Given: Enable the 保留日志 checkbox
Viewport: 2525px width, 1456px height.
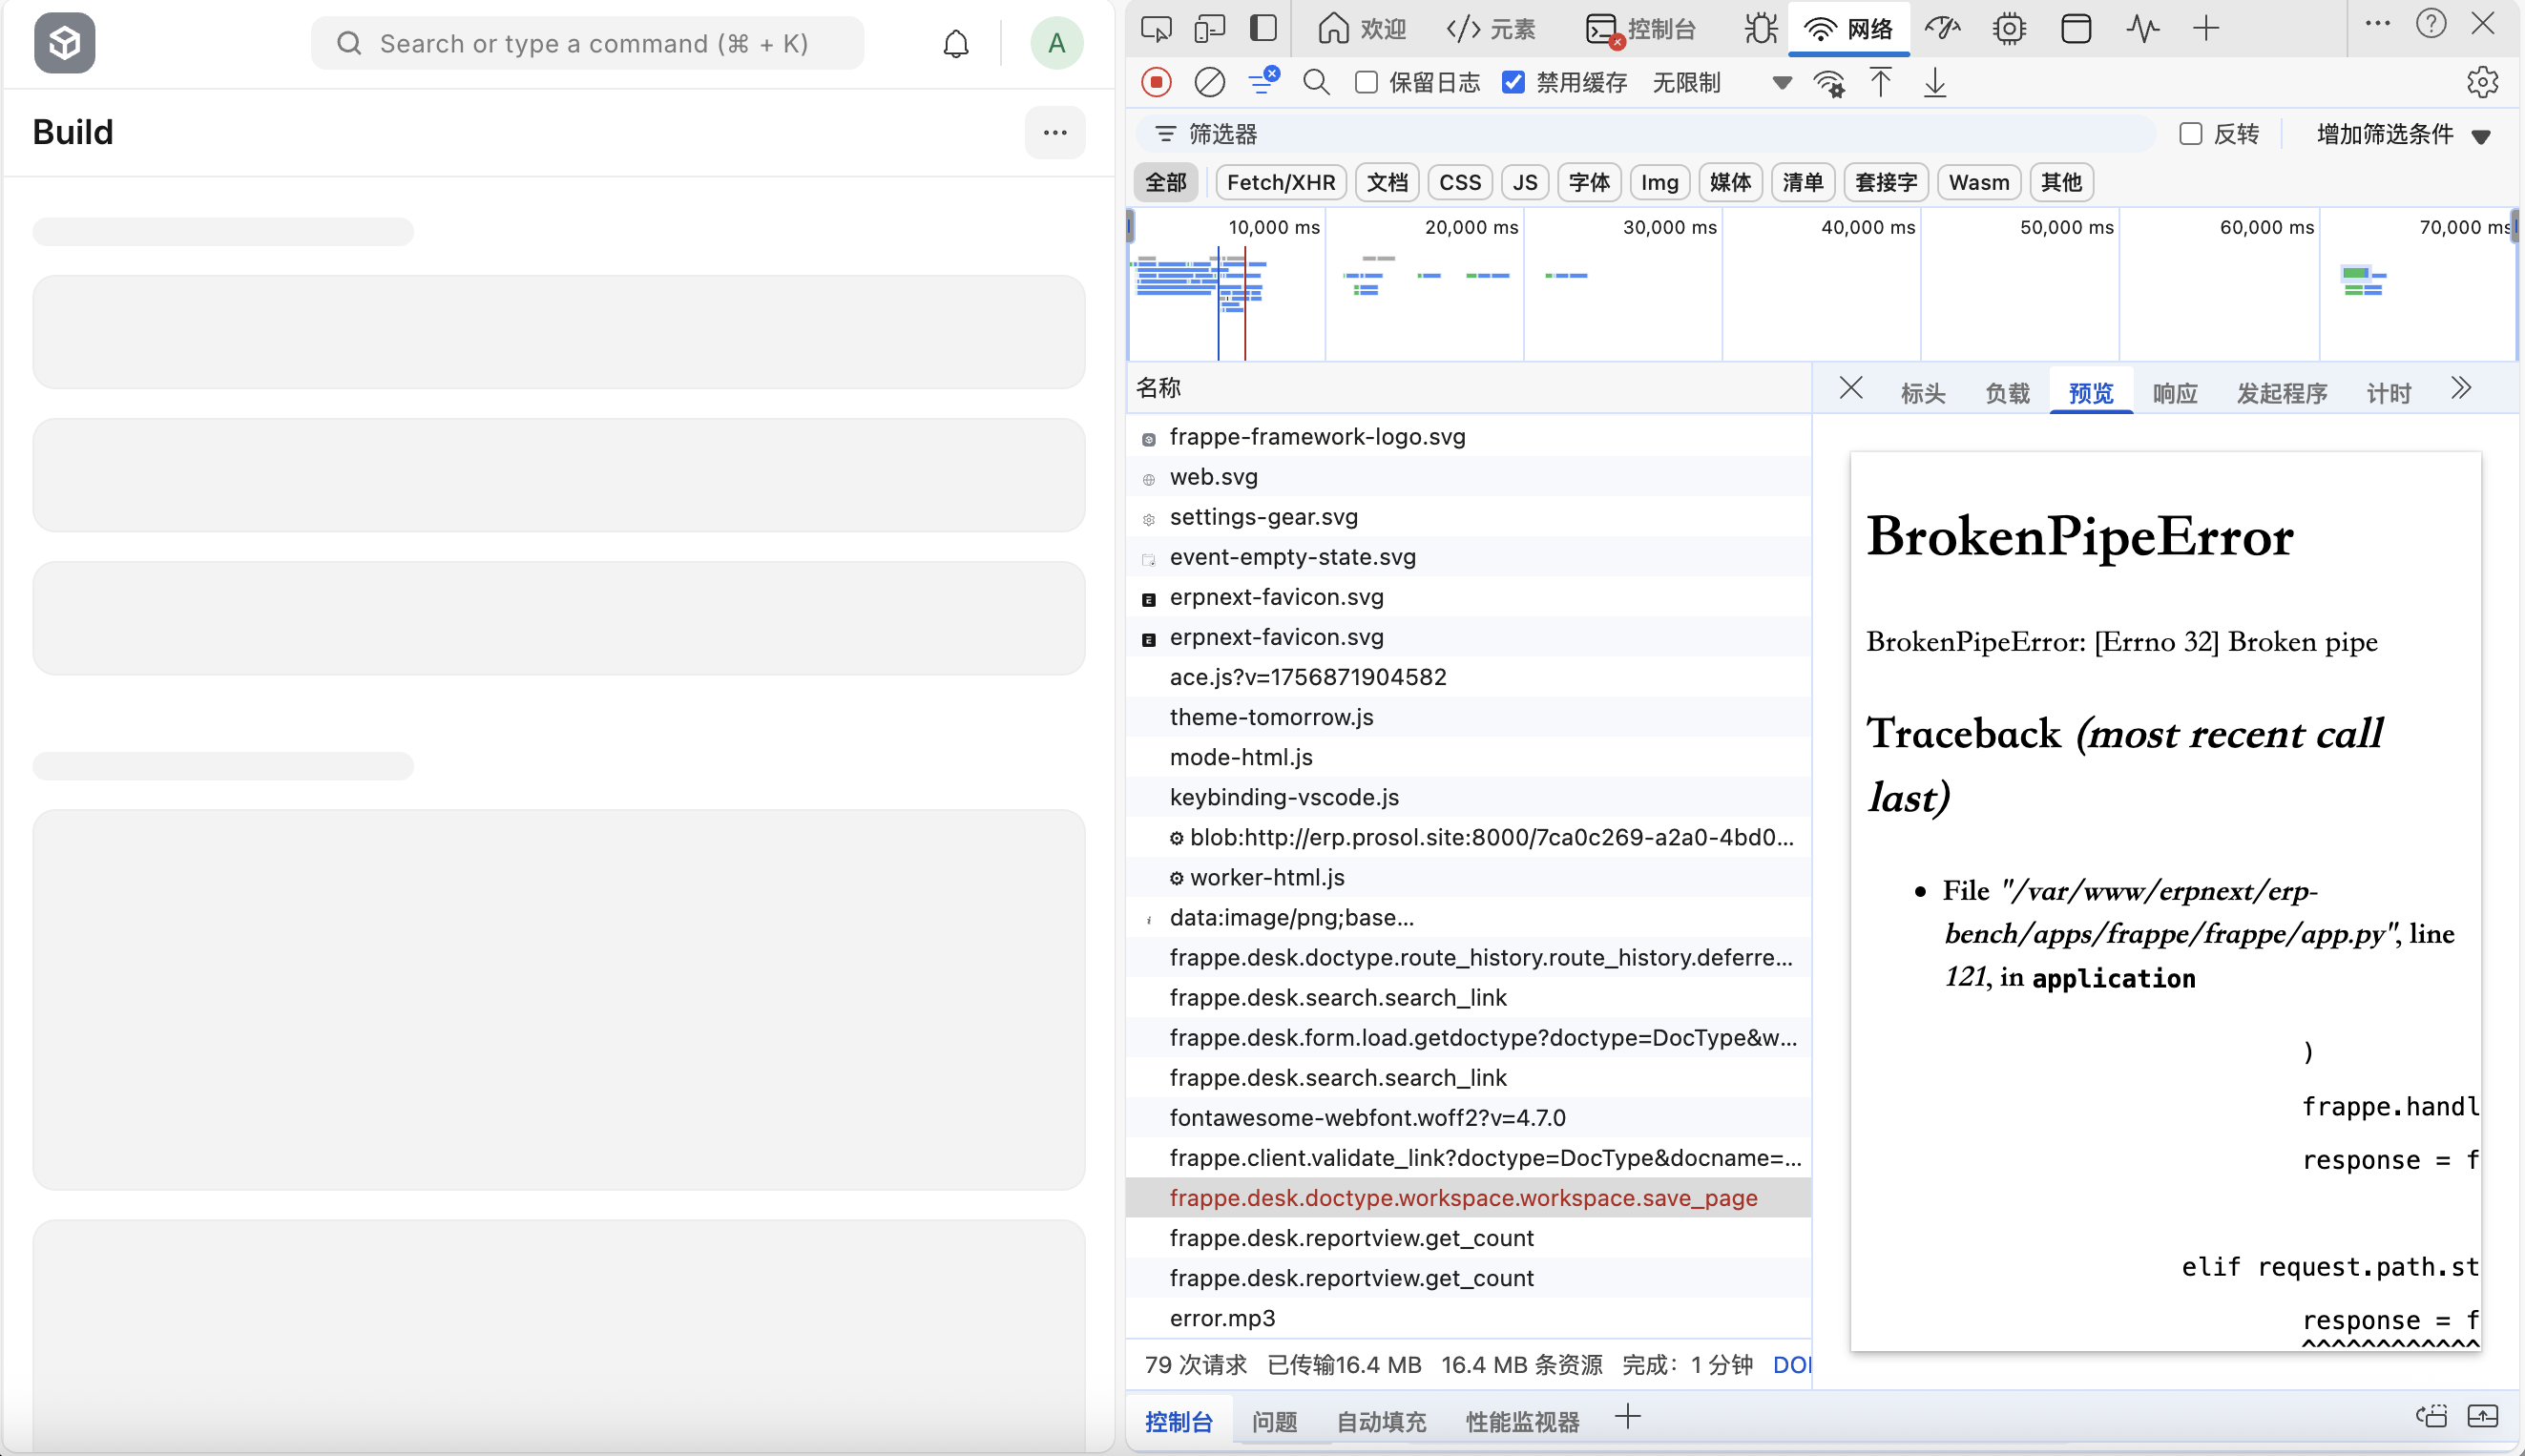Looking at the screenshot, I should pos(1366,82).
